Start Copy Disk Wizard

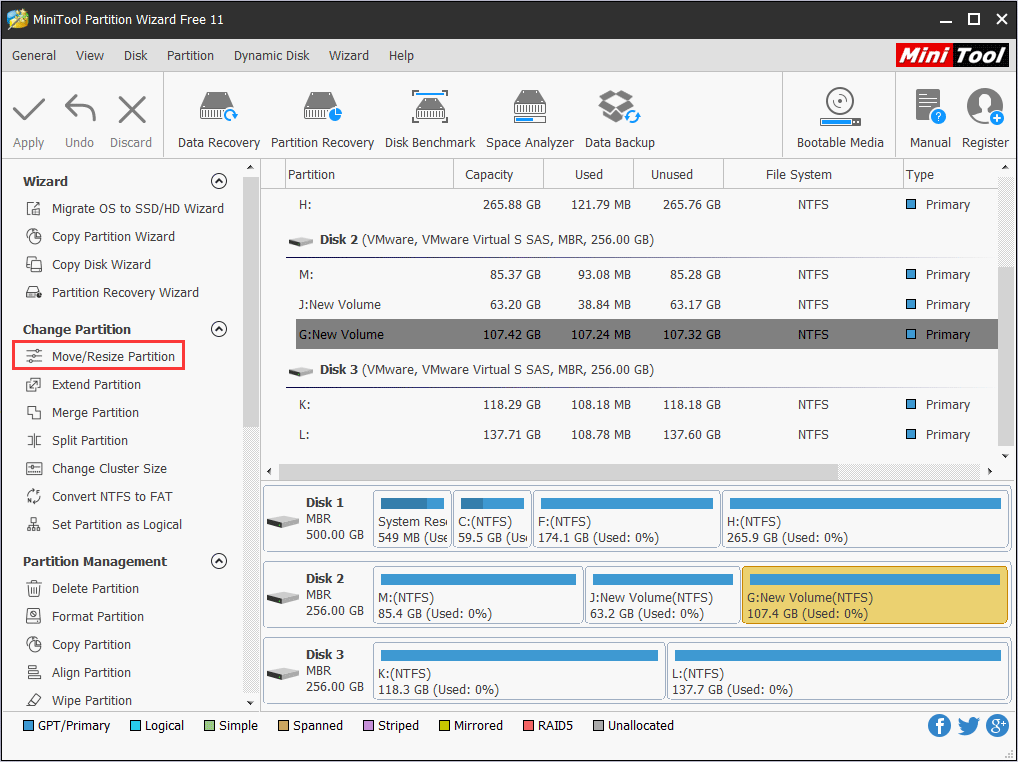click(x=88, y=264)
